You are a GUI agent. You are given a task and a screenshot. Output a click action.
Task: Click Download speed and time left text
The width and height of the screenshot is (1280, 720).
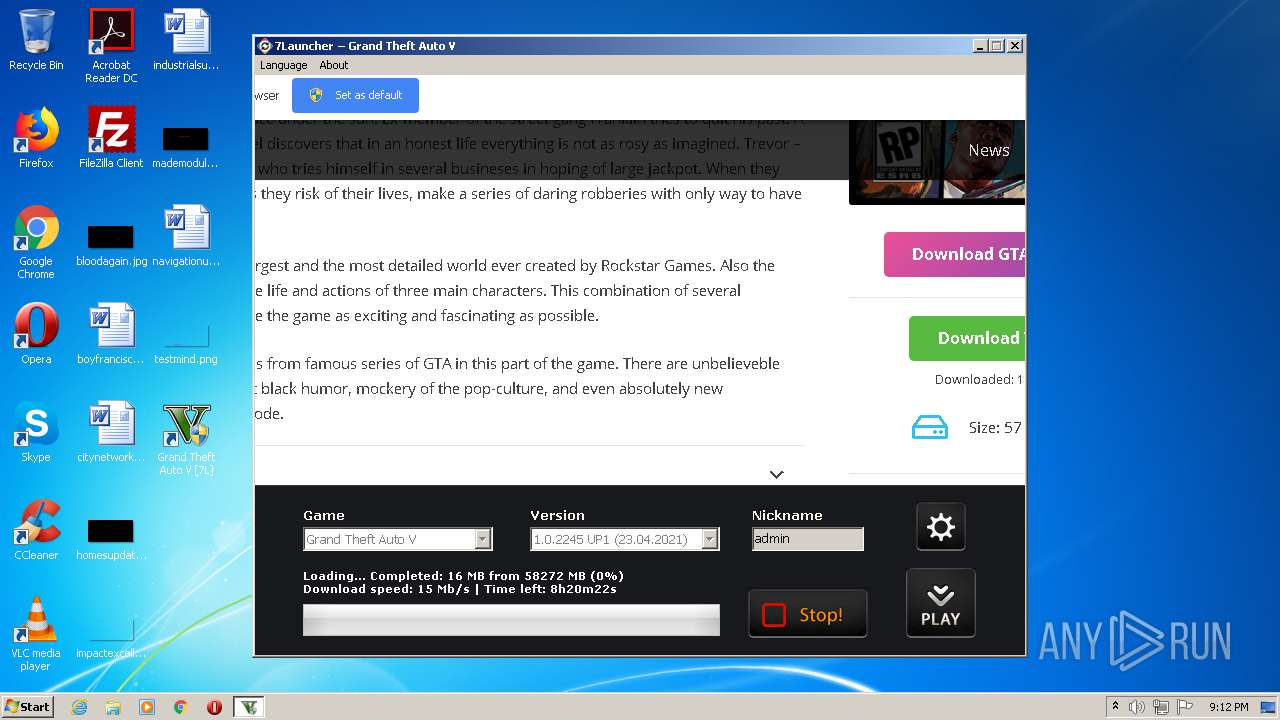pos(460,589)
